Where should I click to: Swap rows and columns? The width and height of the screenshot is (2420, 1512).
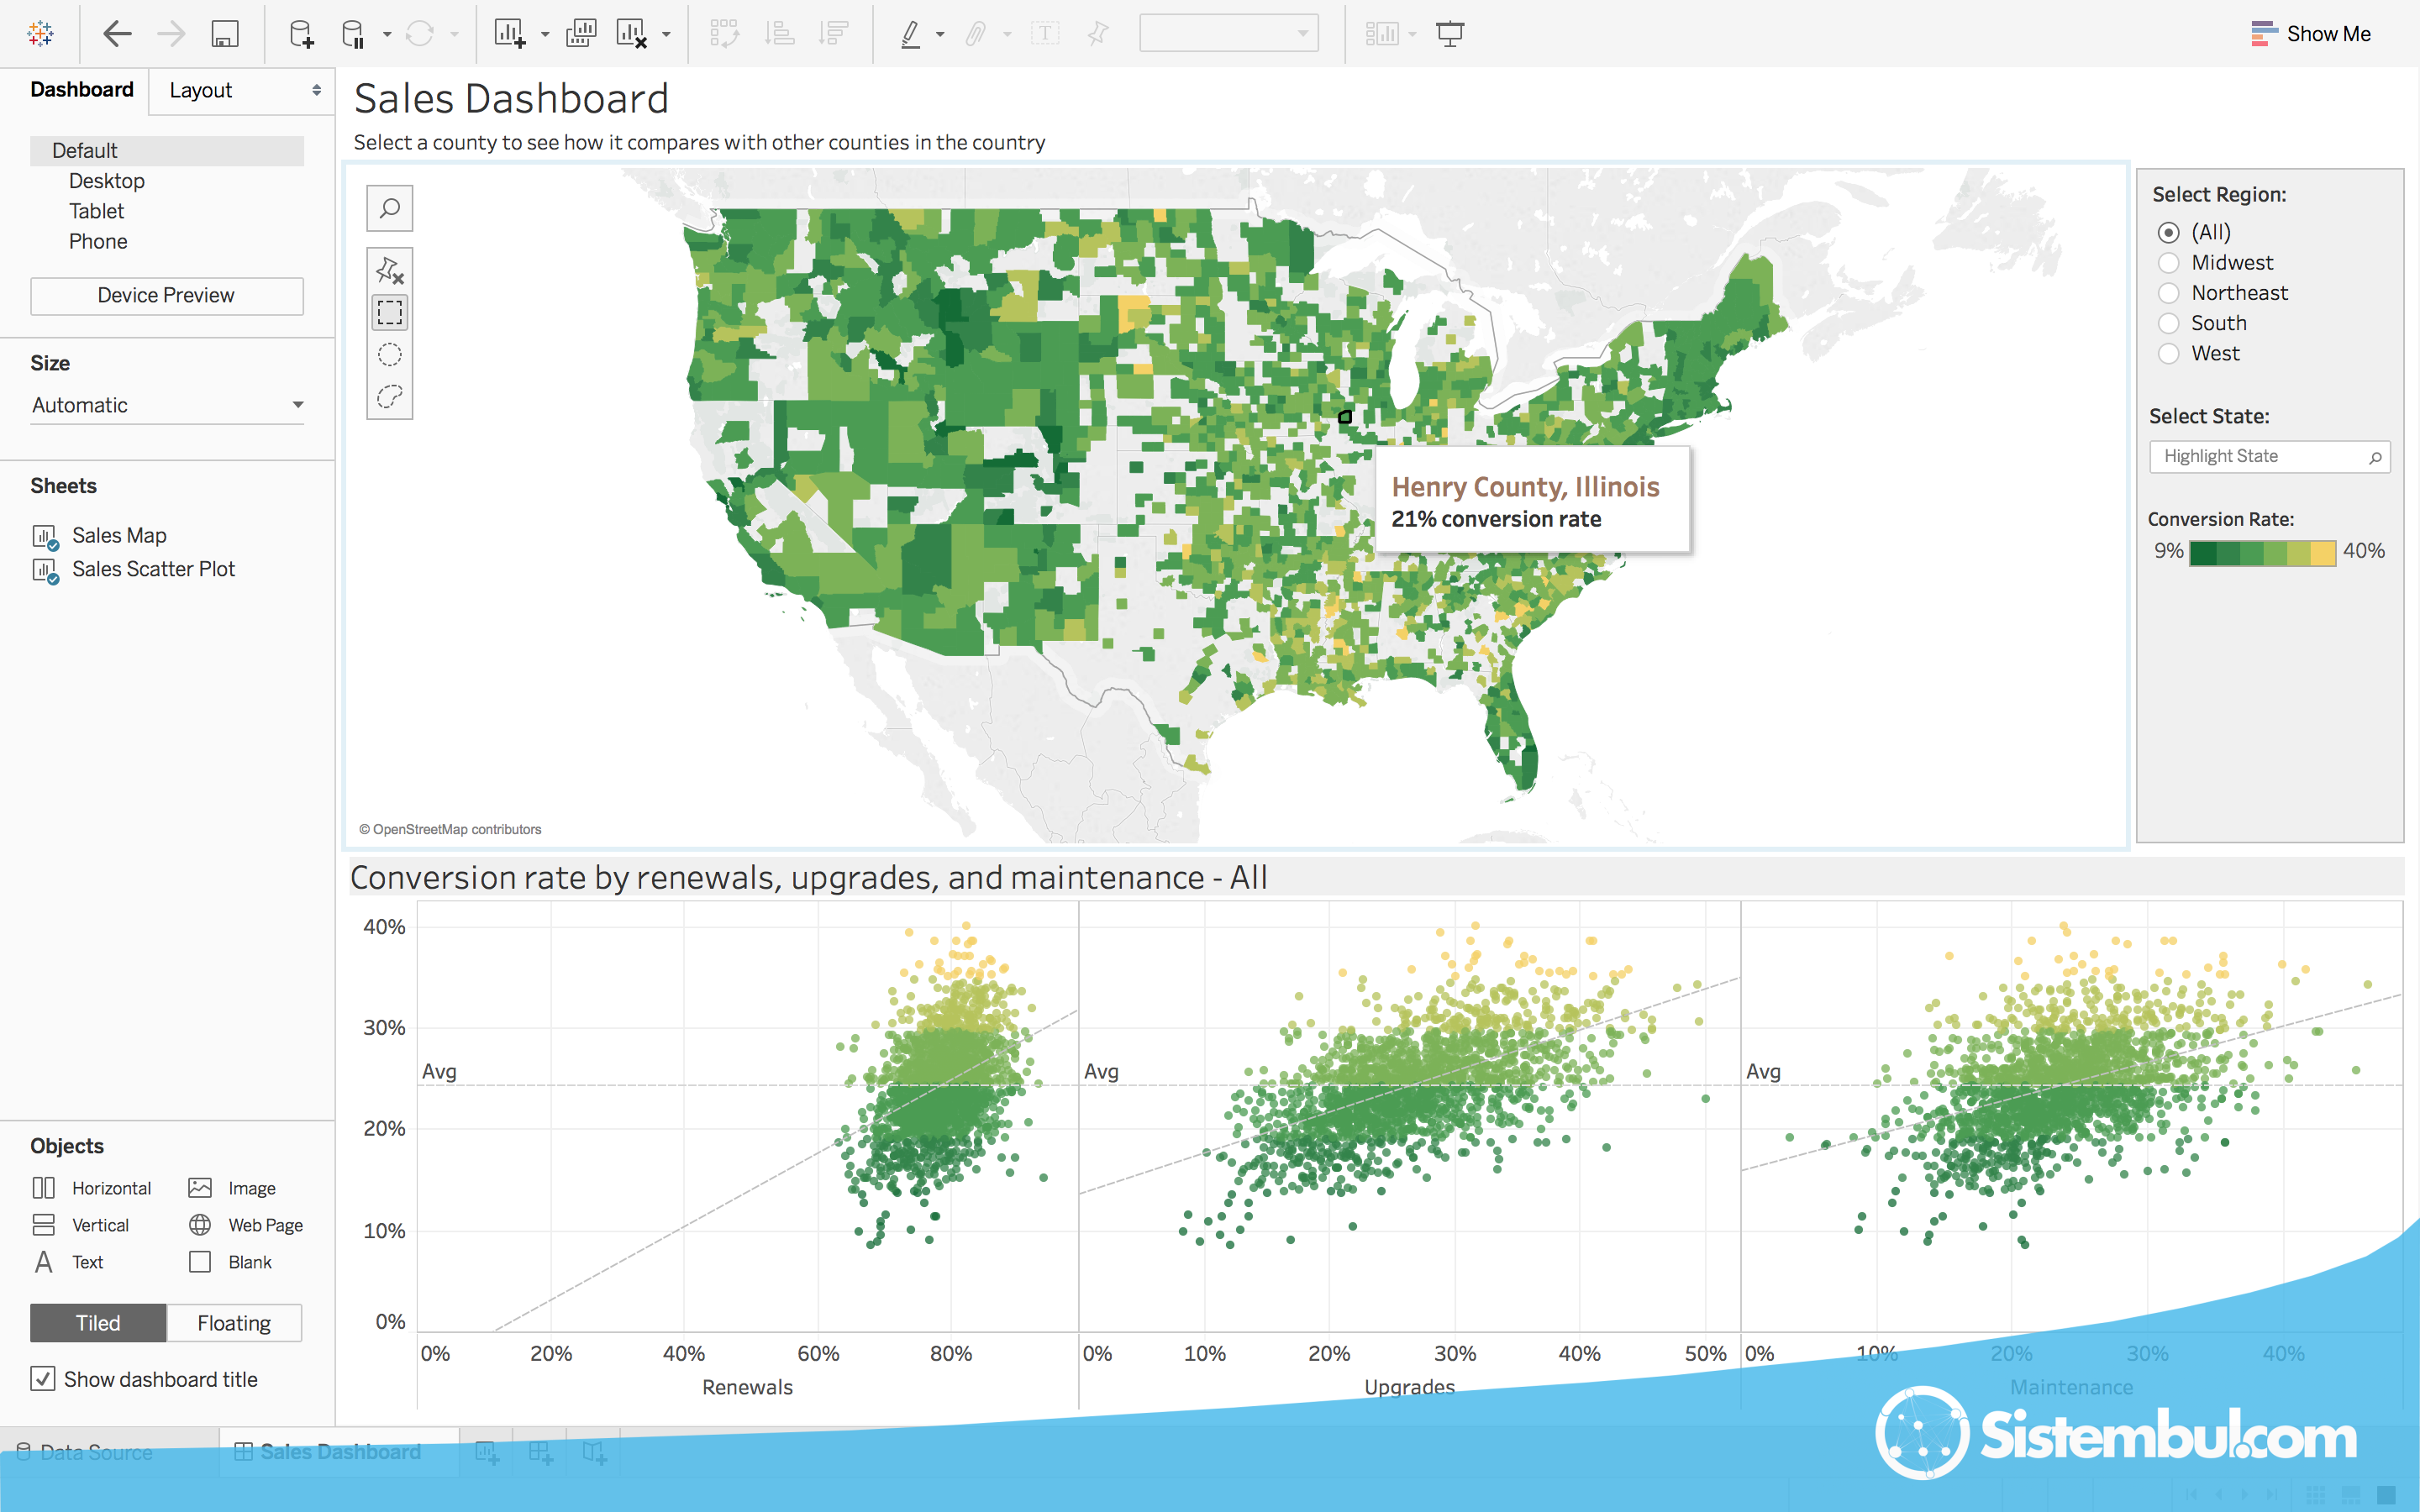point(725,34)
